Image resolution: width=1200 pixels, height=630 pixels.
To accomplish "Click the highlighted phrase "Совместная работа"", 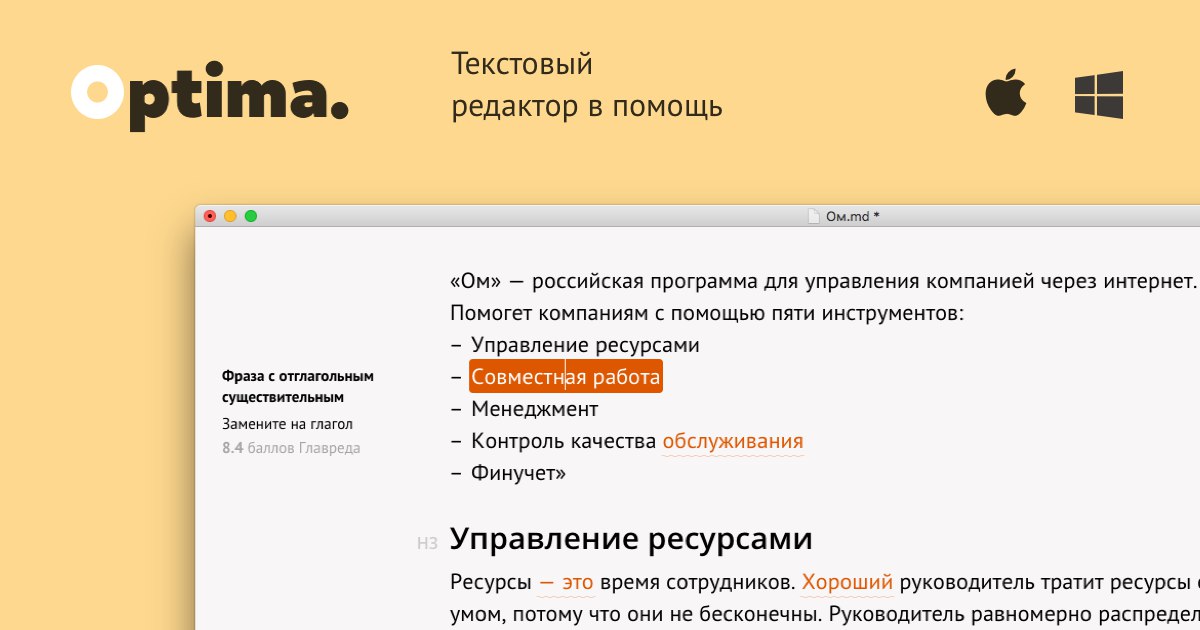I will click(x=566, y=377).
